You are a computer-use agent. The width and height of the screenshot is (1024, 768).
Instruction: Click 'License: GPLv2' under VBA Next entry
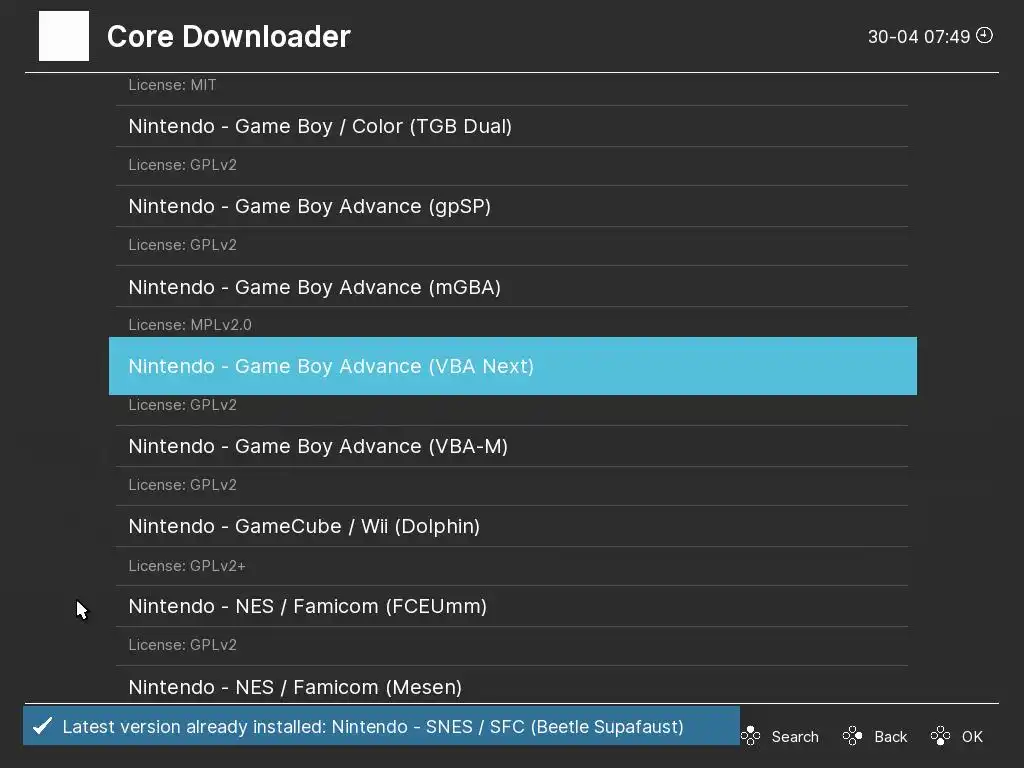click(182, 405)
